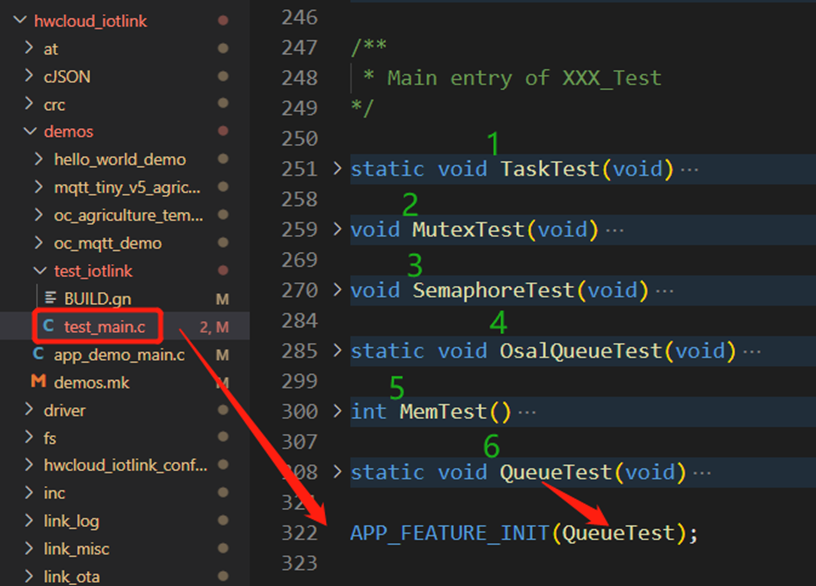
Task: Unfold the OsalQueueTest function at line 285
Action: pyautogui.click(x=337, y=351)
